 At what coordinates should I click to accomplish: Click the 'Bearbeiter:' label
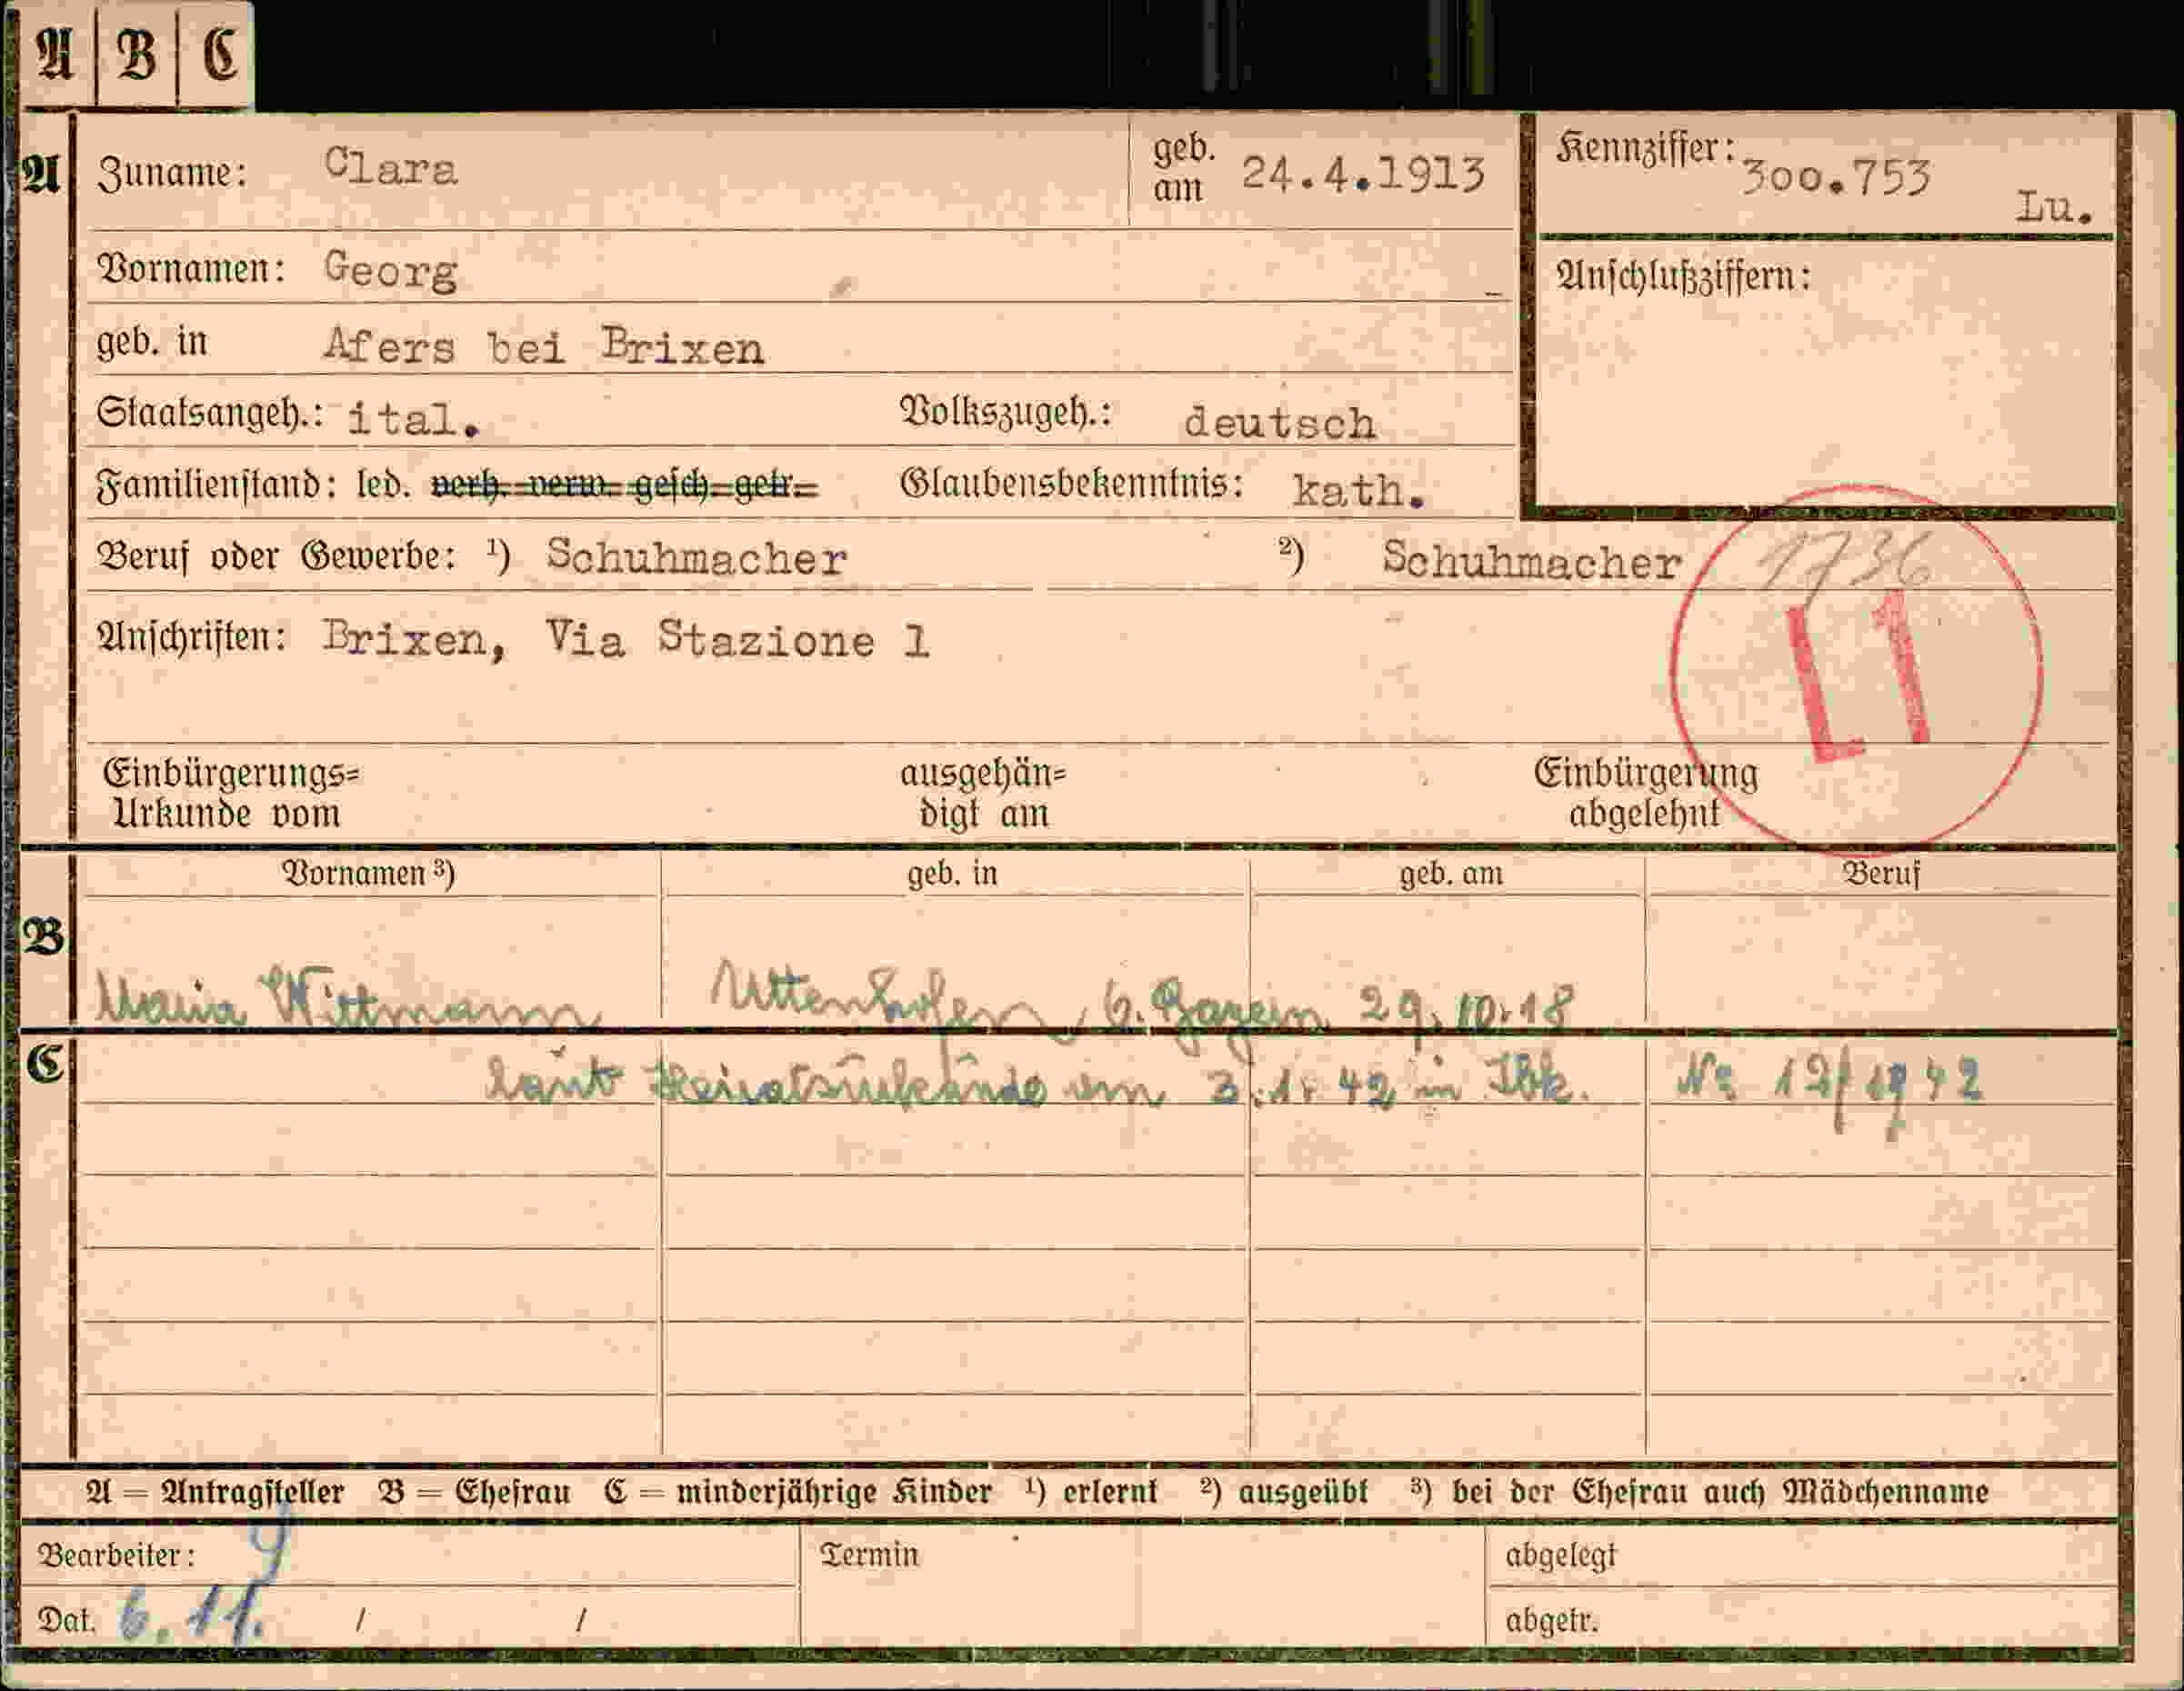(x=116, y=1555)
